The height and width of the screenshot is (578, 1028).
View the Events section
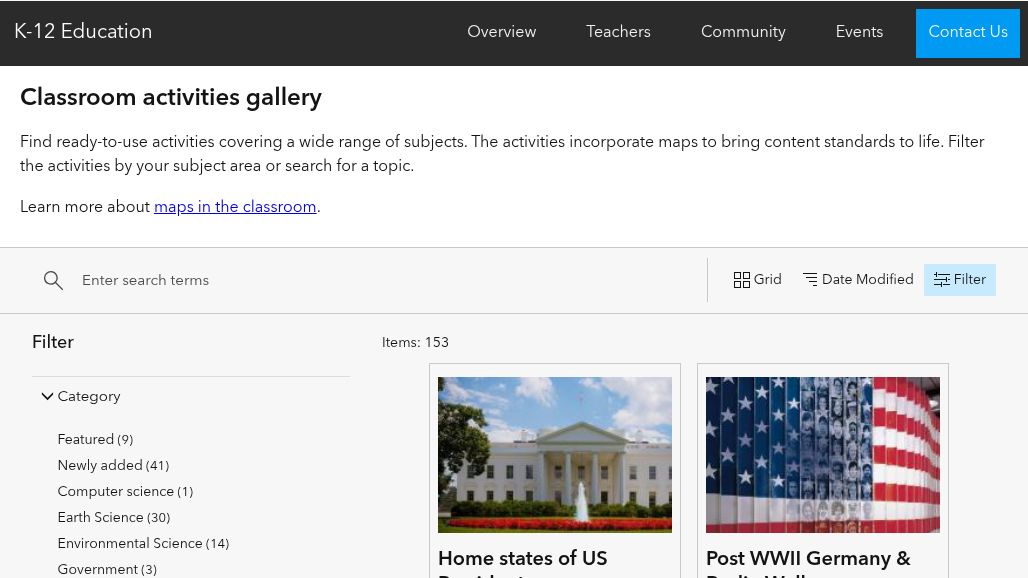pyautogui.click(x=859, y=32)
